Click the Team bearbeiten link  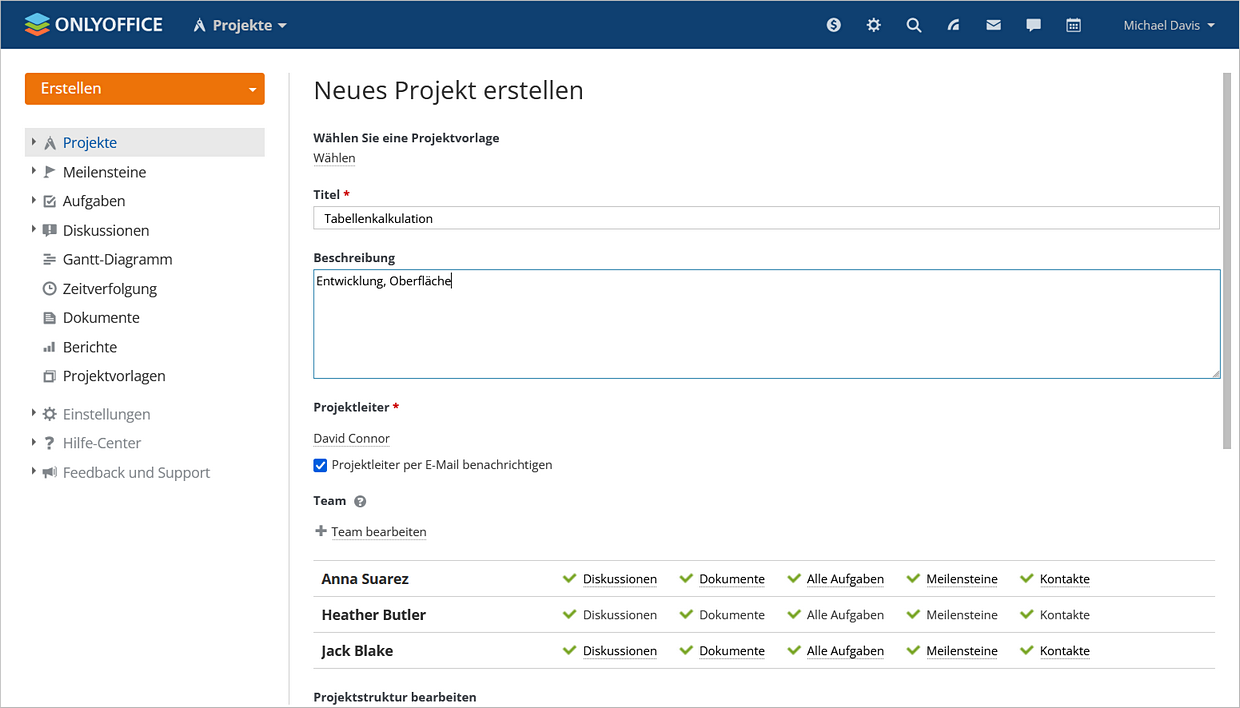coord(379,532)
